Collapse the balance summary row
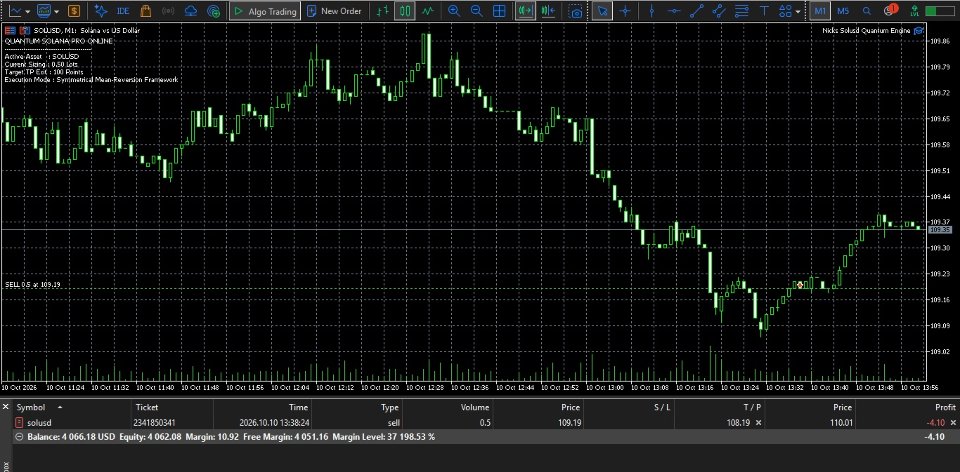This screenshot has width=960, height=472. pyautogui.click(x=18, y=437)
